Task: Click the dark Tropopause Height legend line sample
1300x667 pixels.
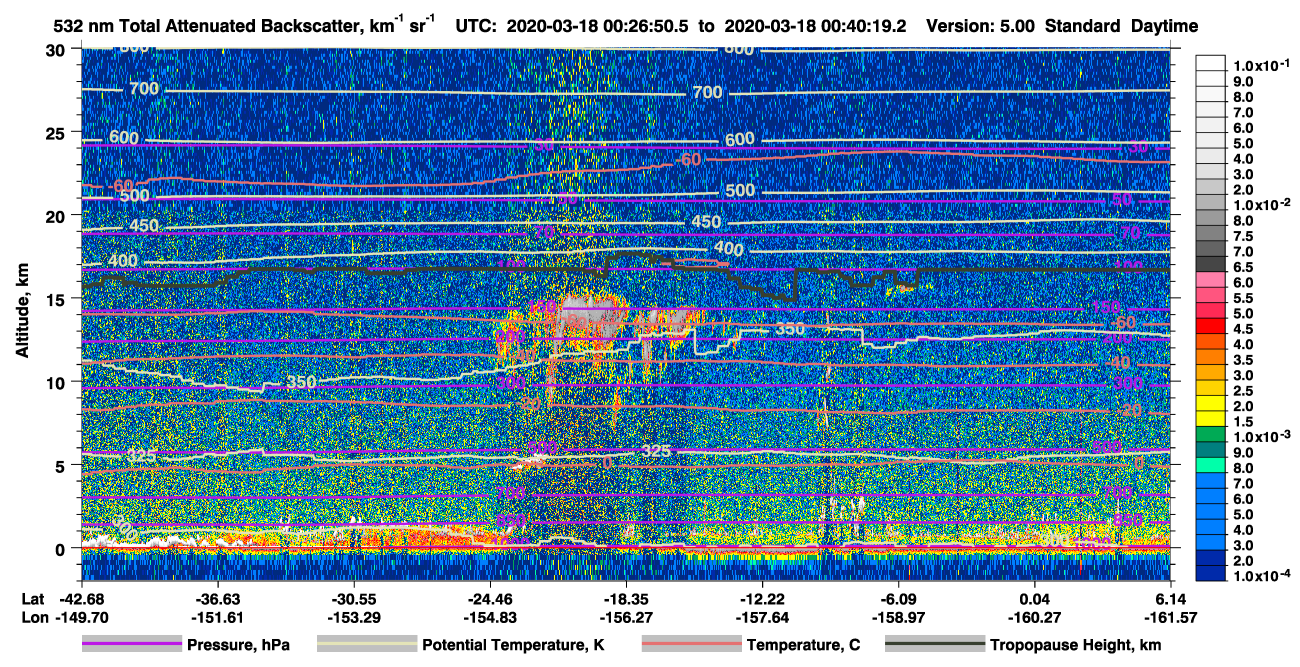Action: click(933, 645)
